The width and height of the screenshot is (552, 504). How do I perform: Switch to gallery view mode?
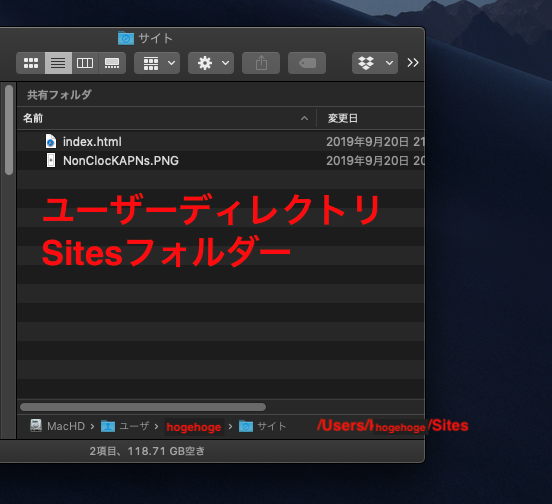[112, 63]
